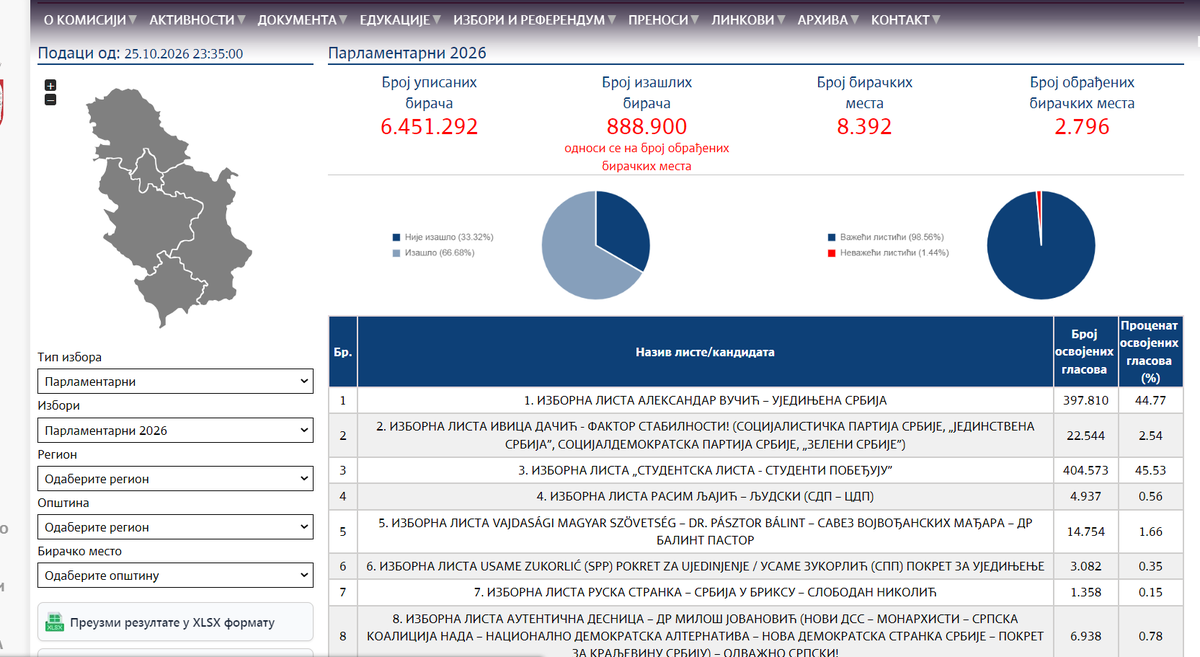
Task: Open the Регион dropdown
Action: click(175, 479)
